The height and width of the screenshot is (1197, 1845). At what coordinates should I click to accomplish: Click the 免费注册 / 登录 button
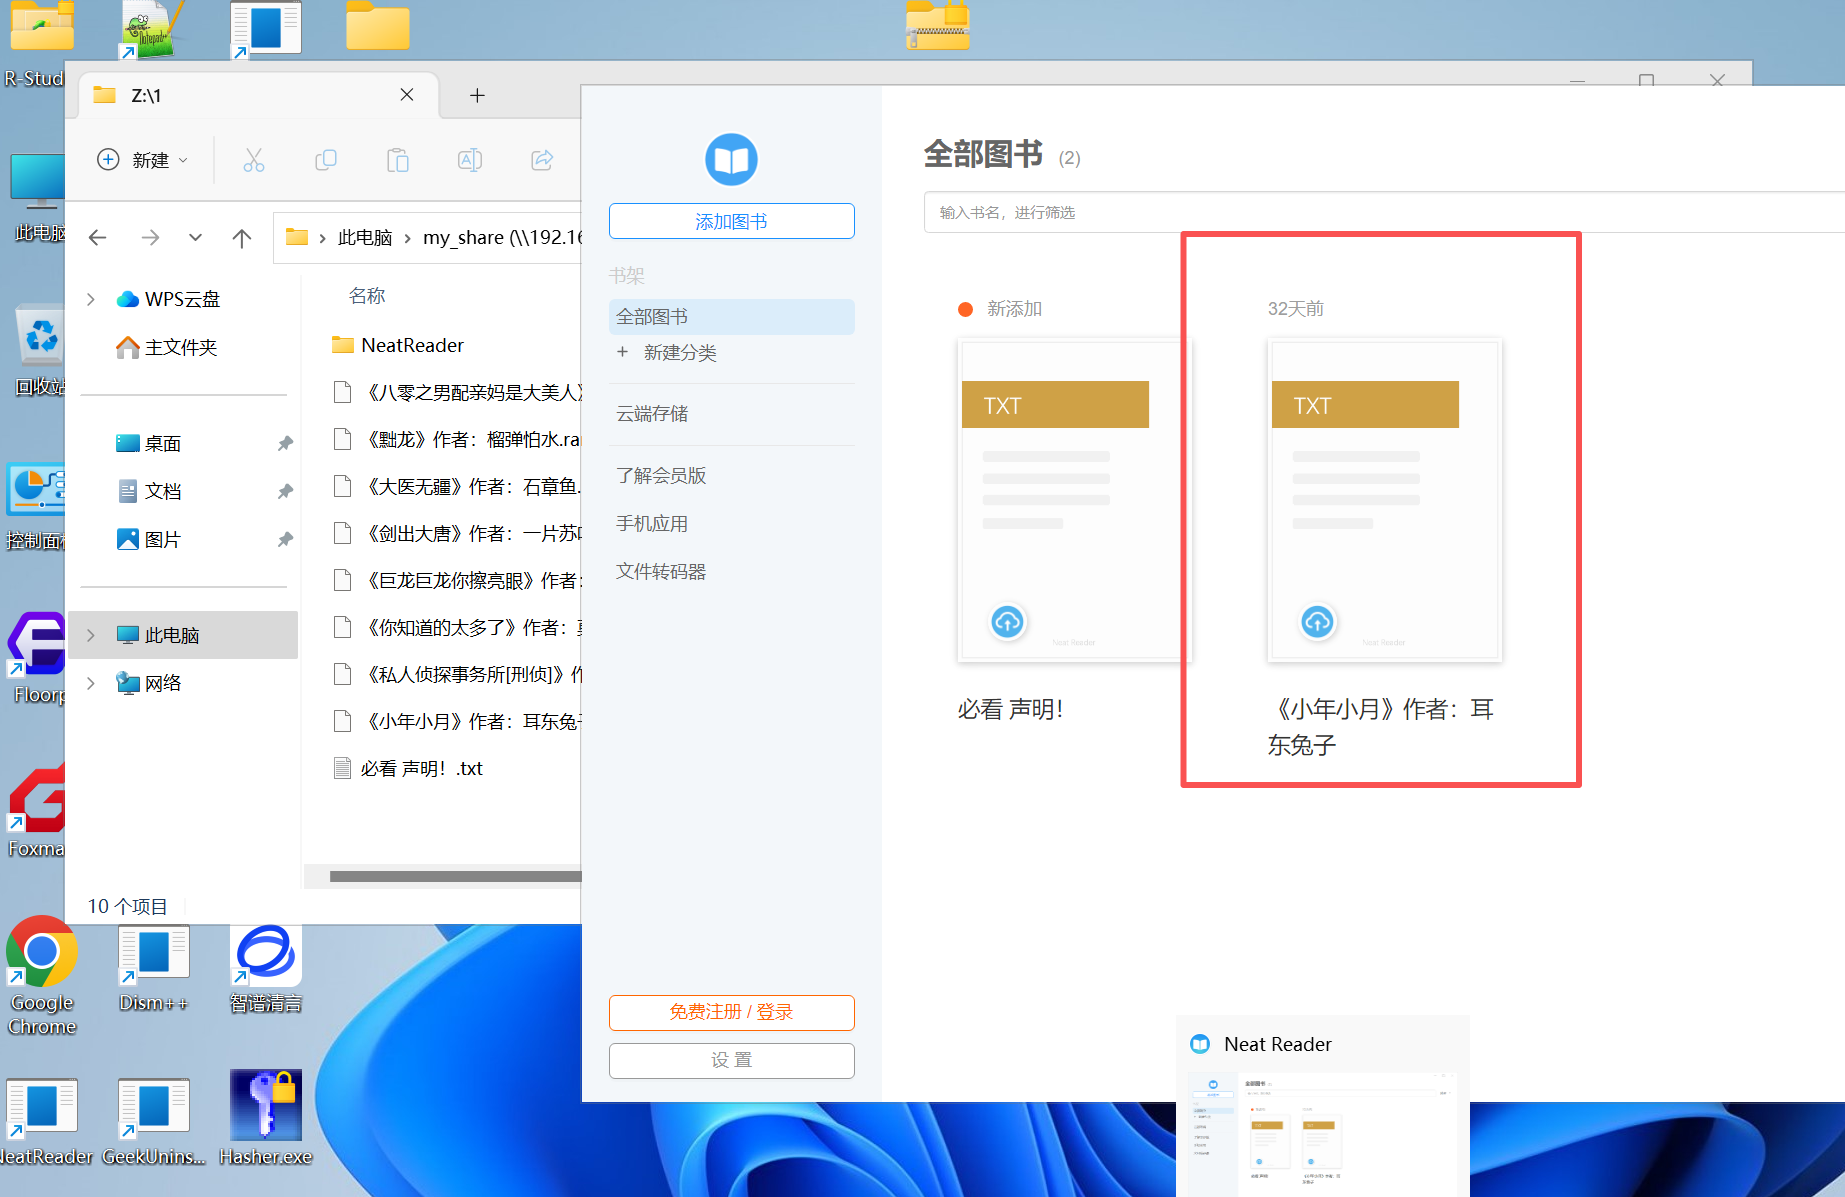(731, 1012)
